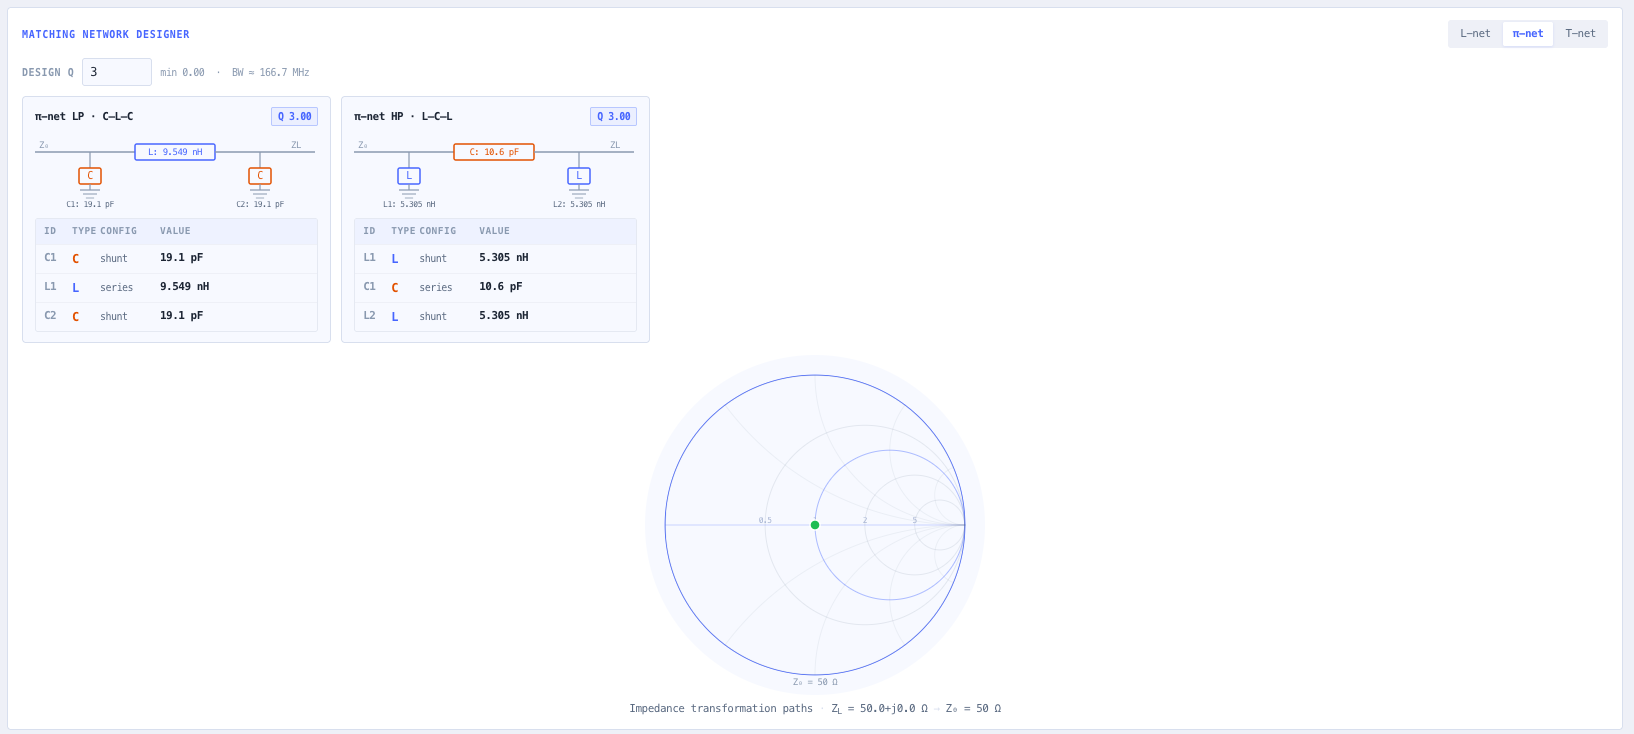Click the VALUE column header in LP table
This screenshot has width=1634, height=734.
(175, 231)
